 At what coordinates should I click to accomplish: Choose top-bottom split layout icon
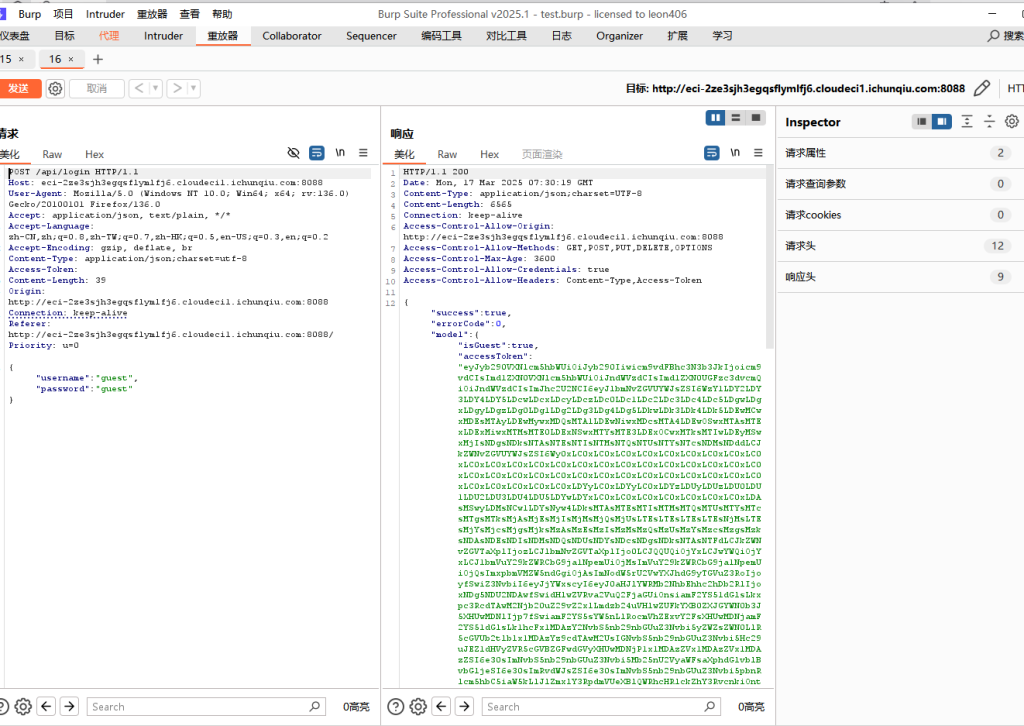click(735, 118)
